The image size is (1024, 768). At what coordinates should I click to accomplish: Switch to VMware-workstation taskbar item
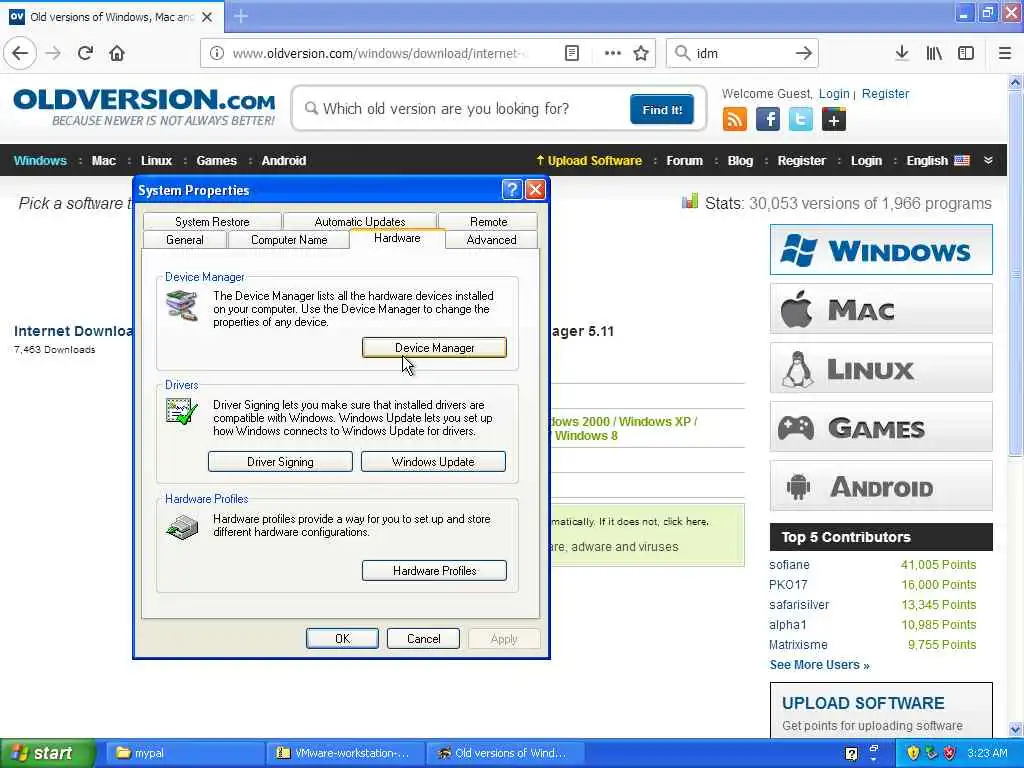tap(345, 753)
